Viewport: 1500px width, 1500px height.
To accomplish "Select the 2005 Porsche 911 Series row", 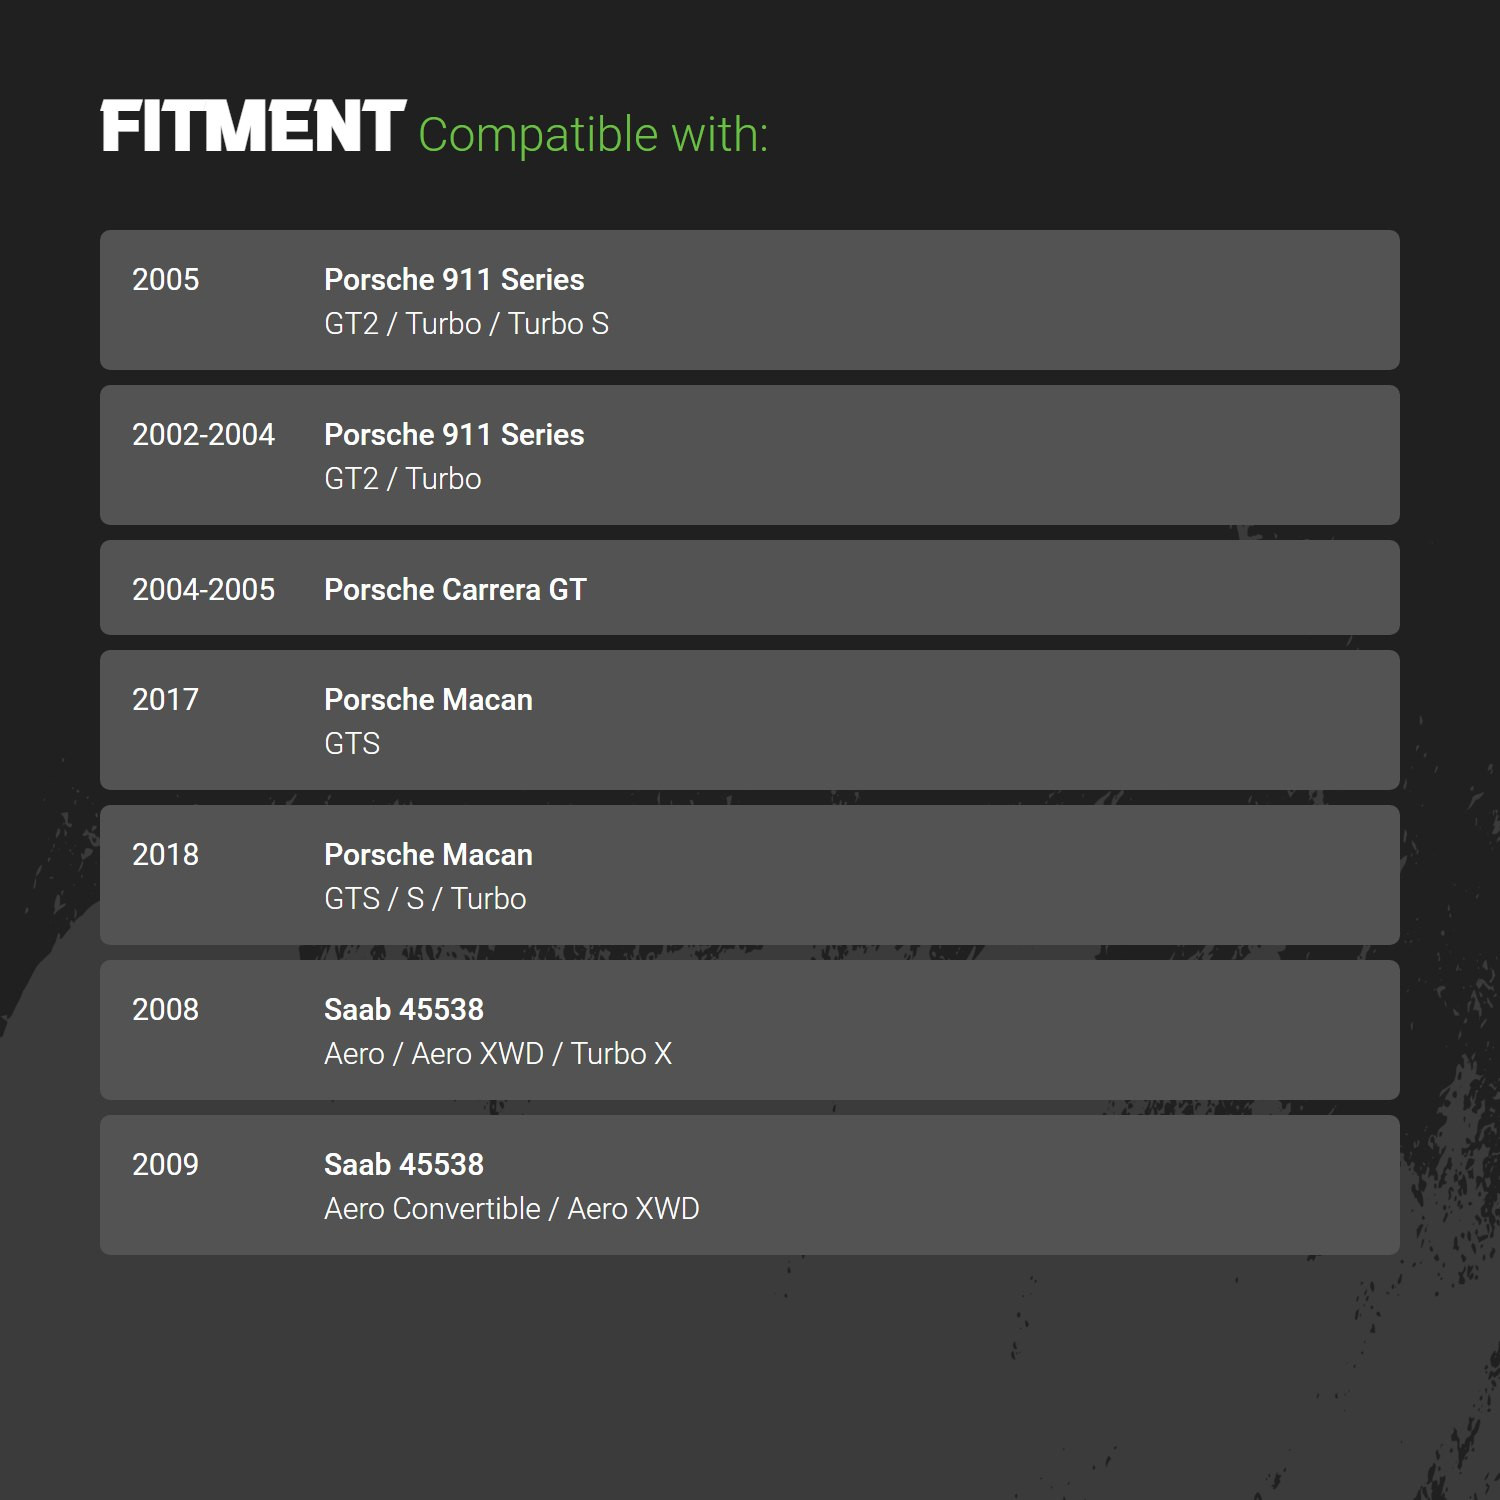I will (750, 300).
